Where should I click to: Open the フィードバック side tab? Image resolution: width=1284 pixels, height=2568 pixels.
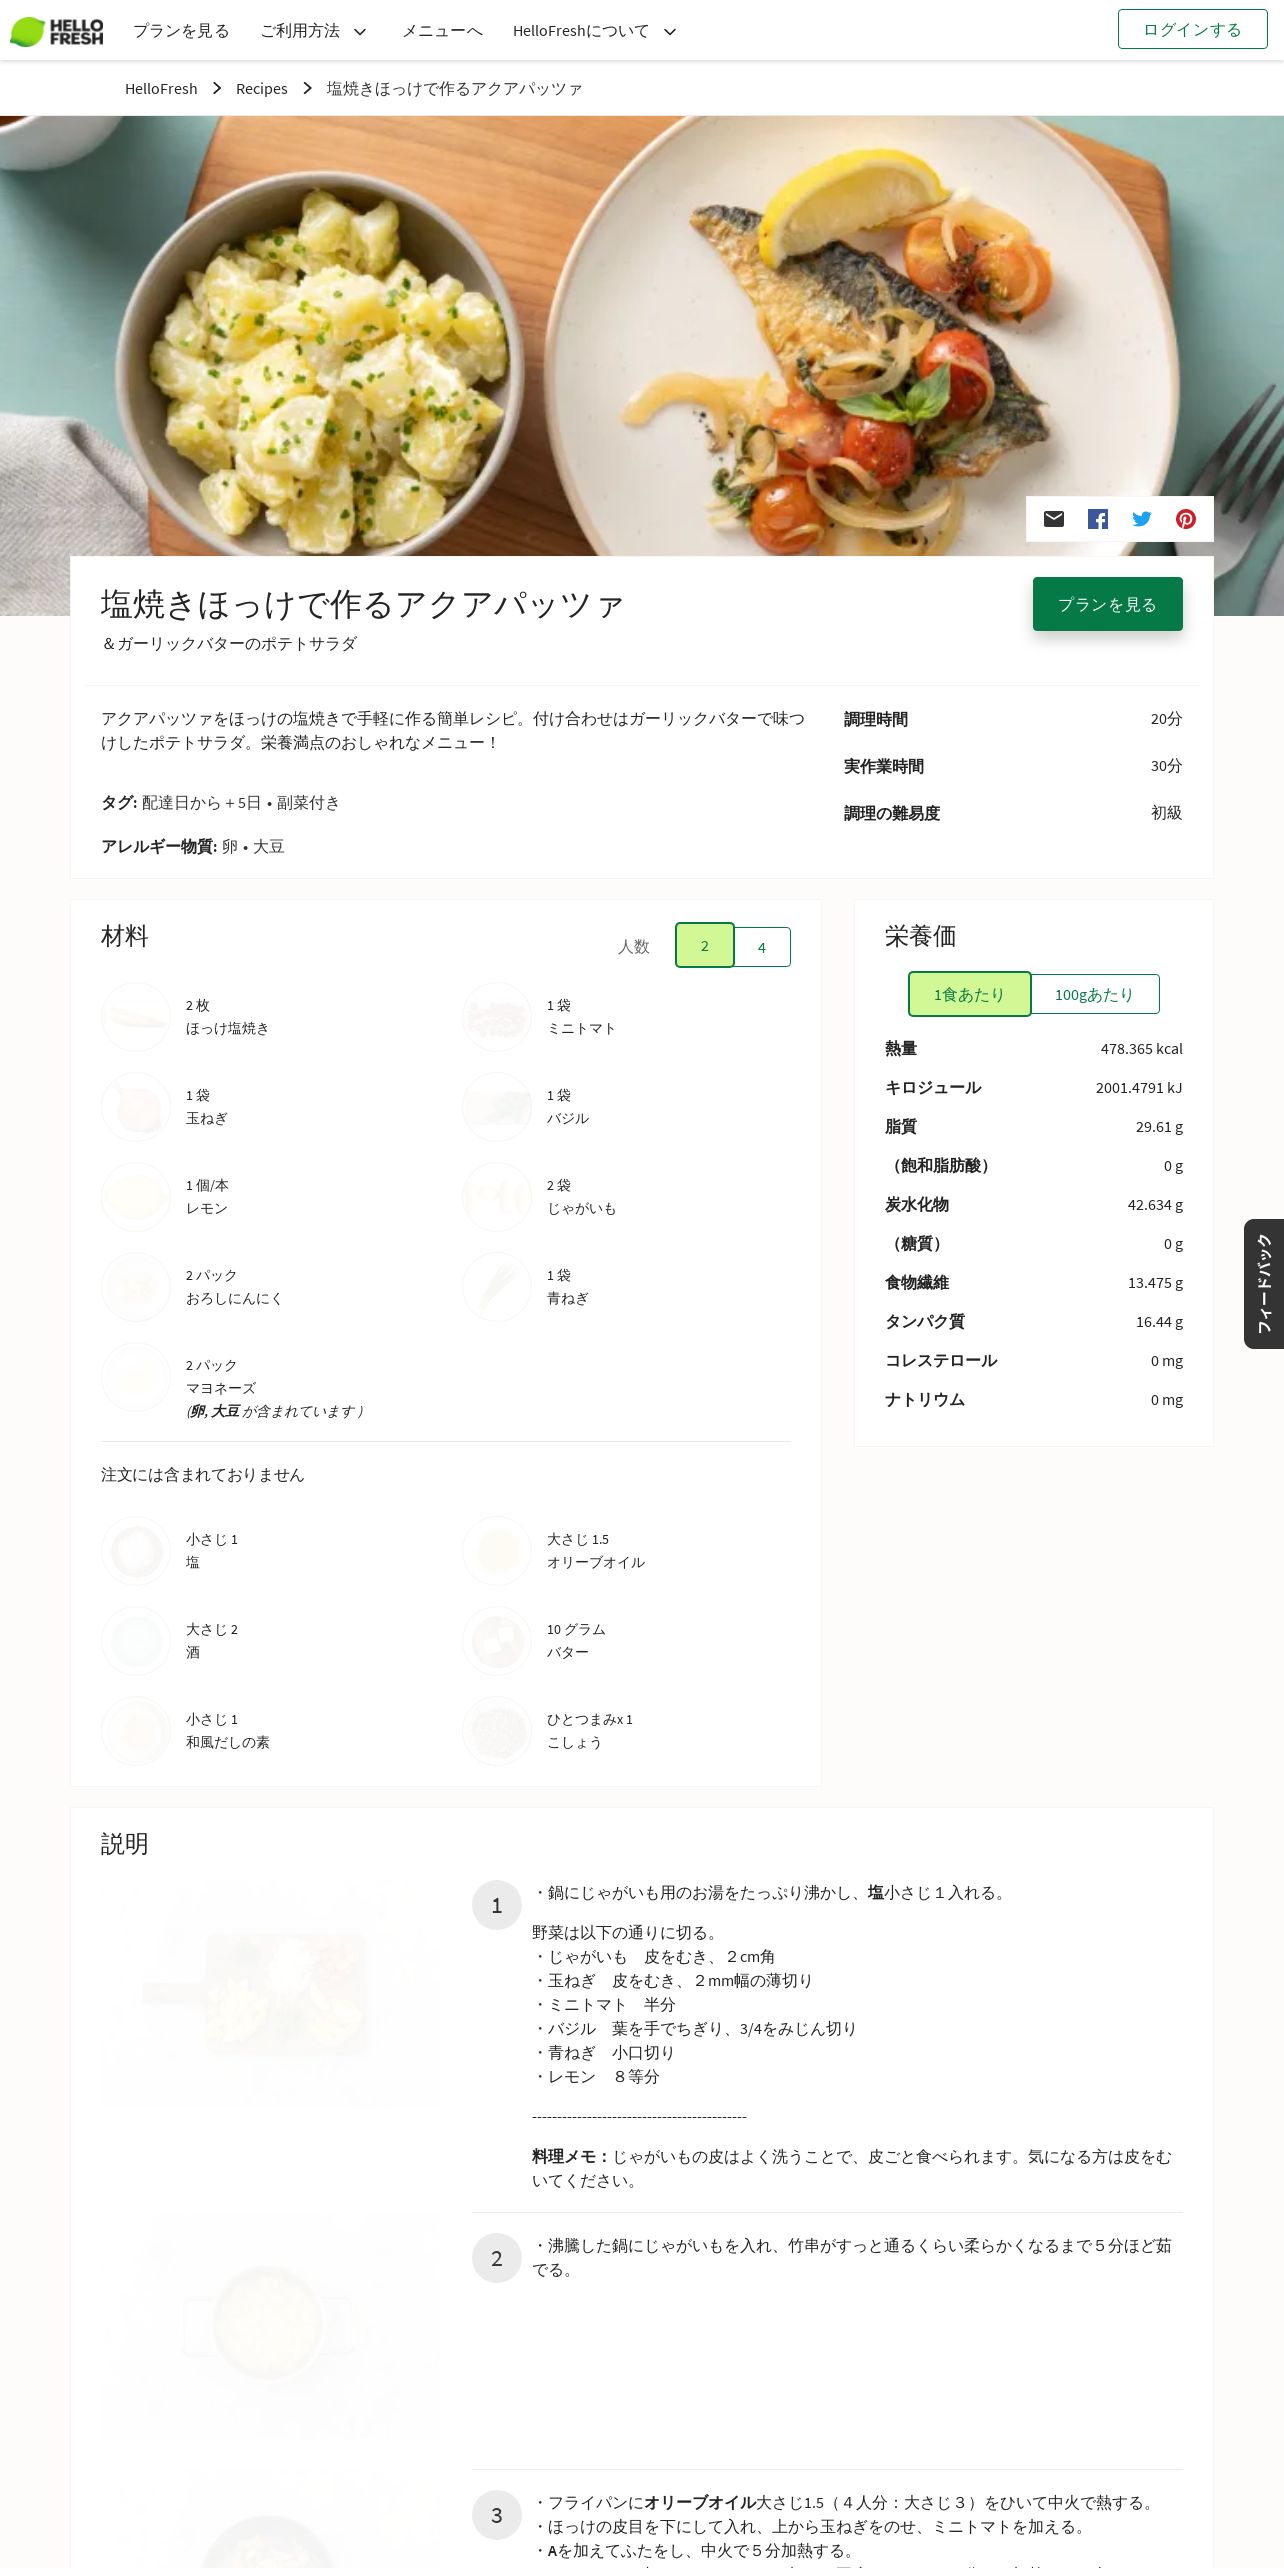click(x=1264, y=1284)
